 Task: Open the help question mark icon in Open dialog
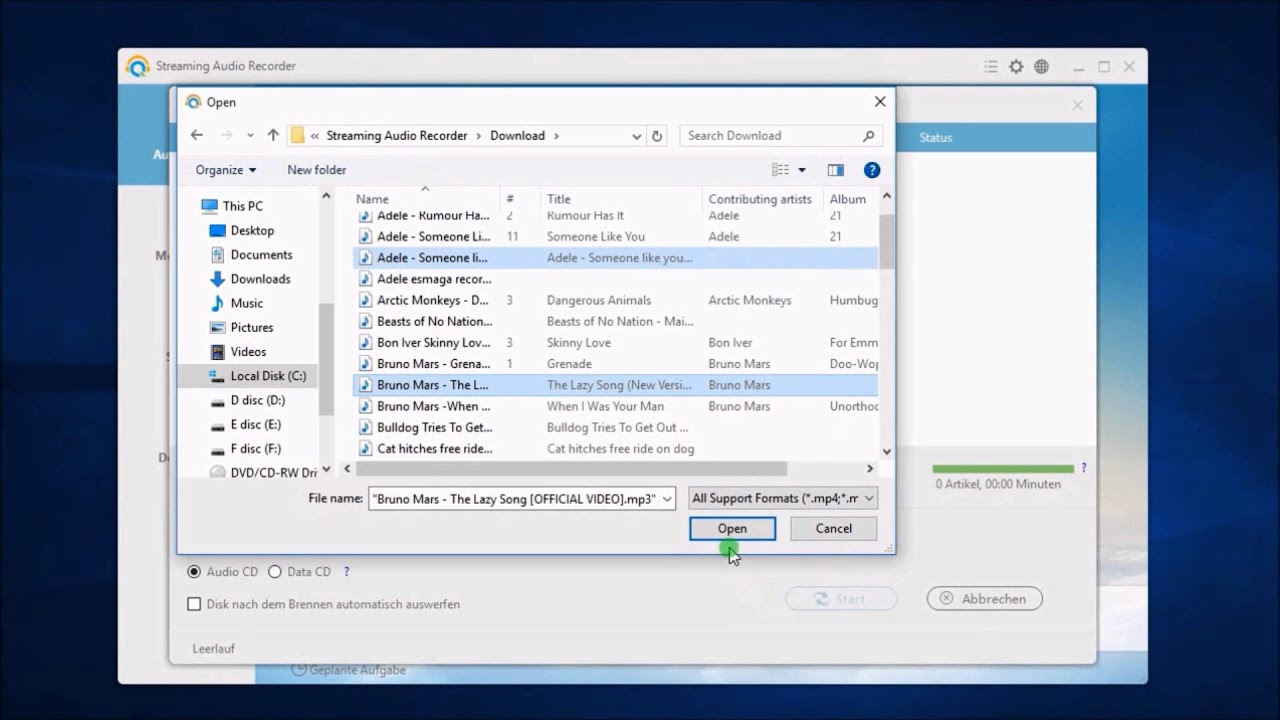871,170
